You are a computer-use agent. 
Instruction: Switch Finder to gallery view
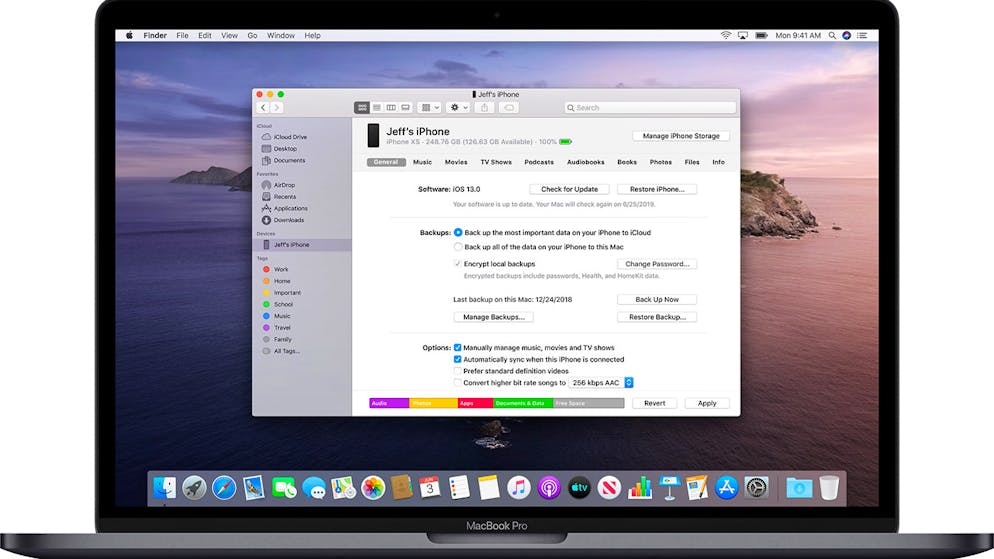[x=406, y=108]
